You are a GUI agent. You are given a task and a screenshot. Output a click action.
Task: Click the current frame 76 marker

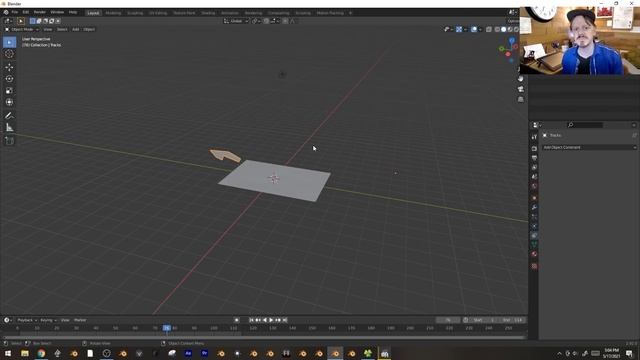click(x=167, y=328)
